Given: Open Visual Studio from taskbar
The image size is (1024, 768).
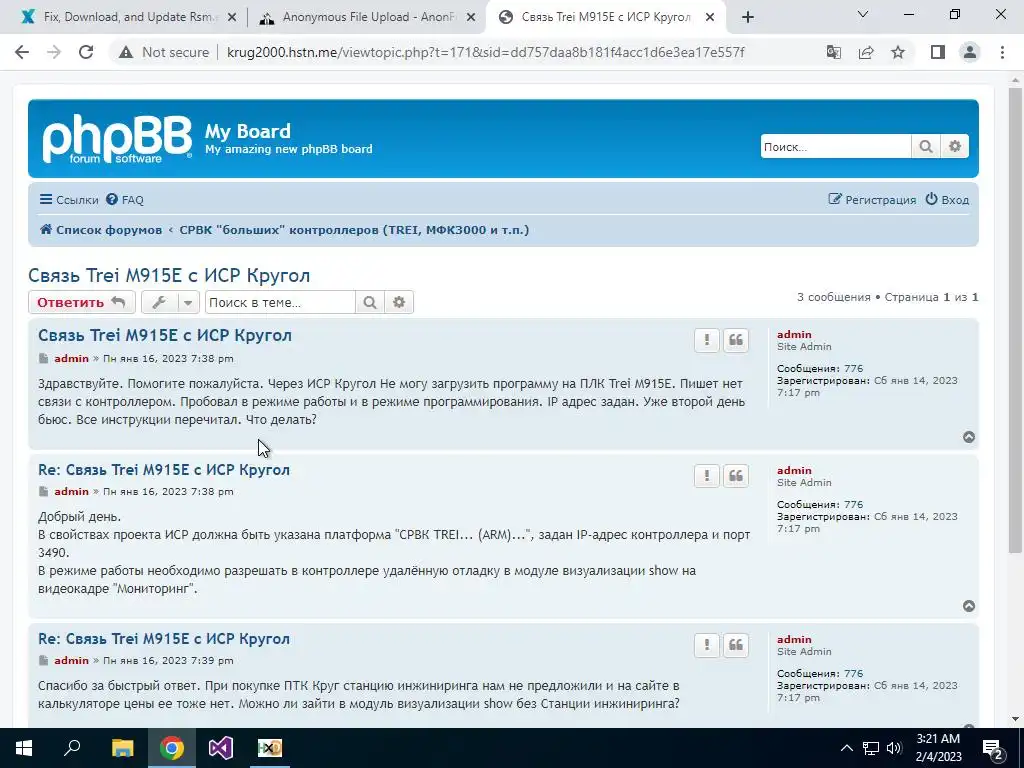Looking at the screenshot, I should [x=221, y=748].
